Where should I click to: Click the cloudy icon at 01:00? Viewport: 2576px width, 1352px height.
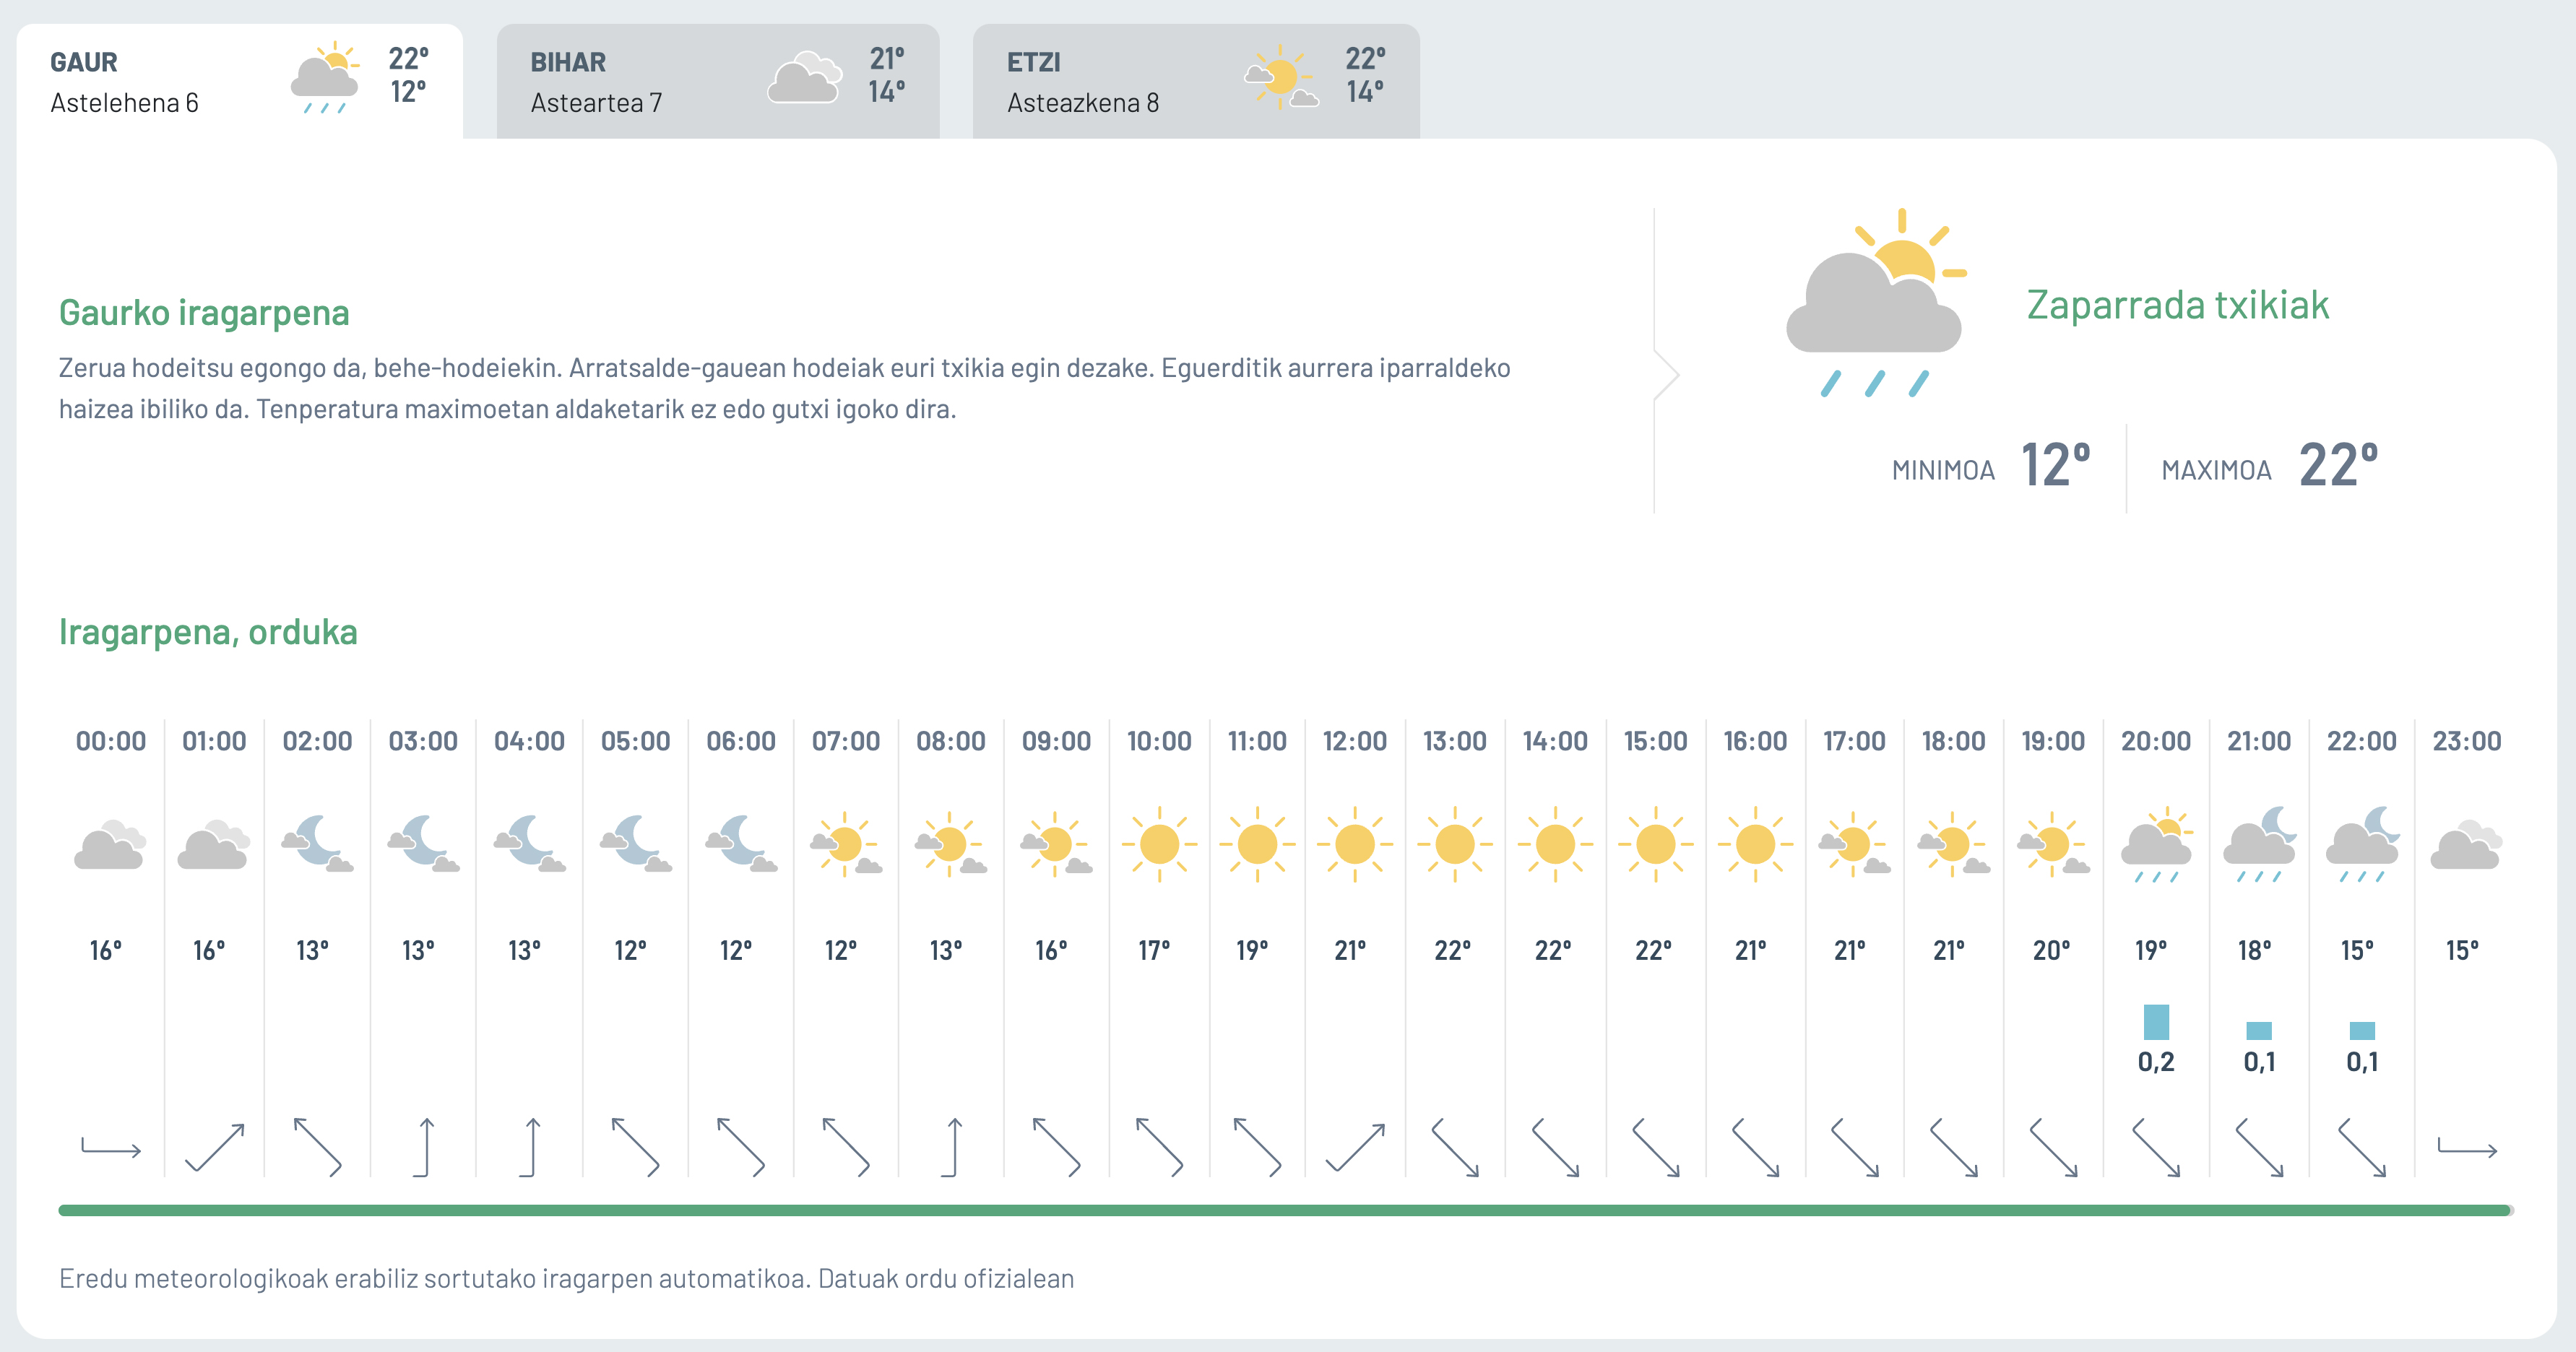tap(213, 845)
